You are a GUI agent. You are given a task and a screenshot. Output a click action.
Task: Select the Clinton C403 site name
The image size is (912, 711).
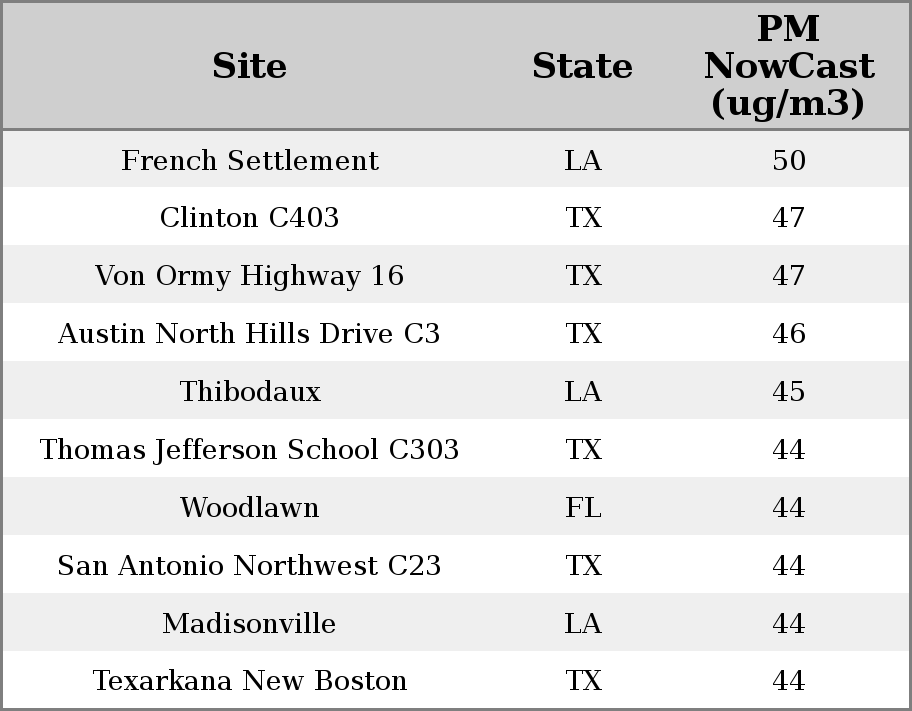coord(250,218)
